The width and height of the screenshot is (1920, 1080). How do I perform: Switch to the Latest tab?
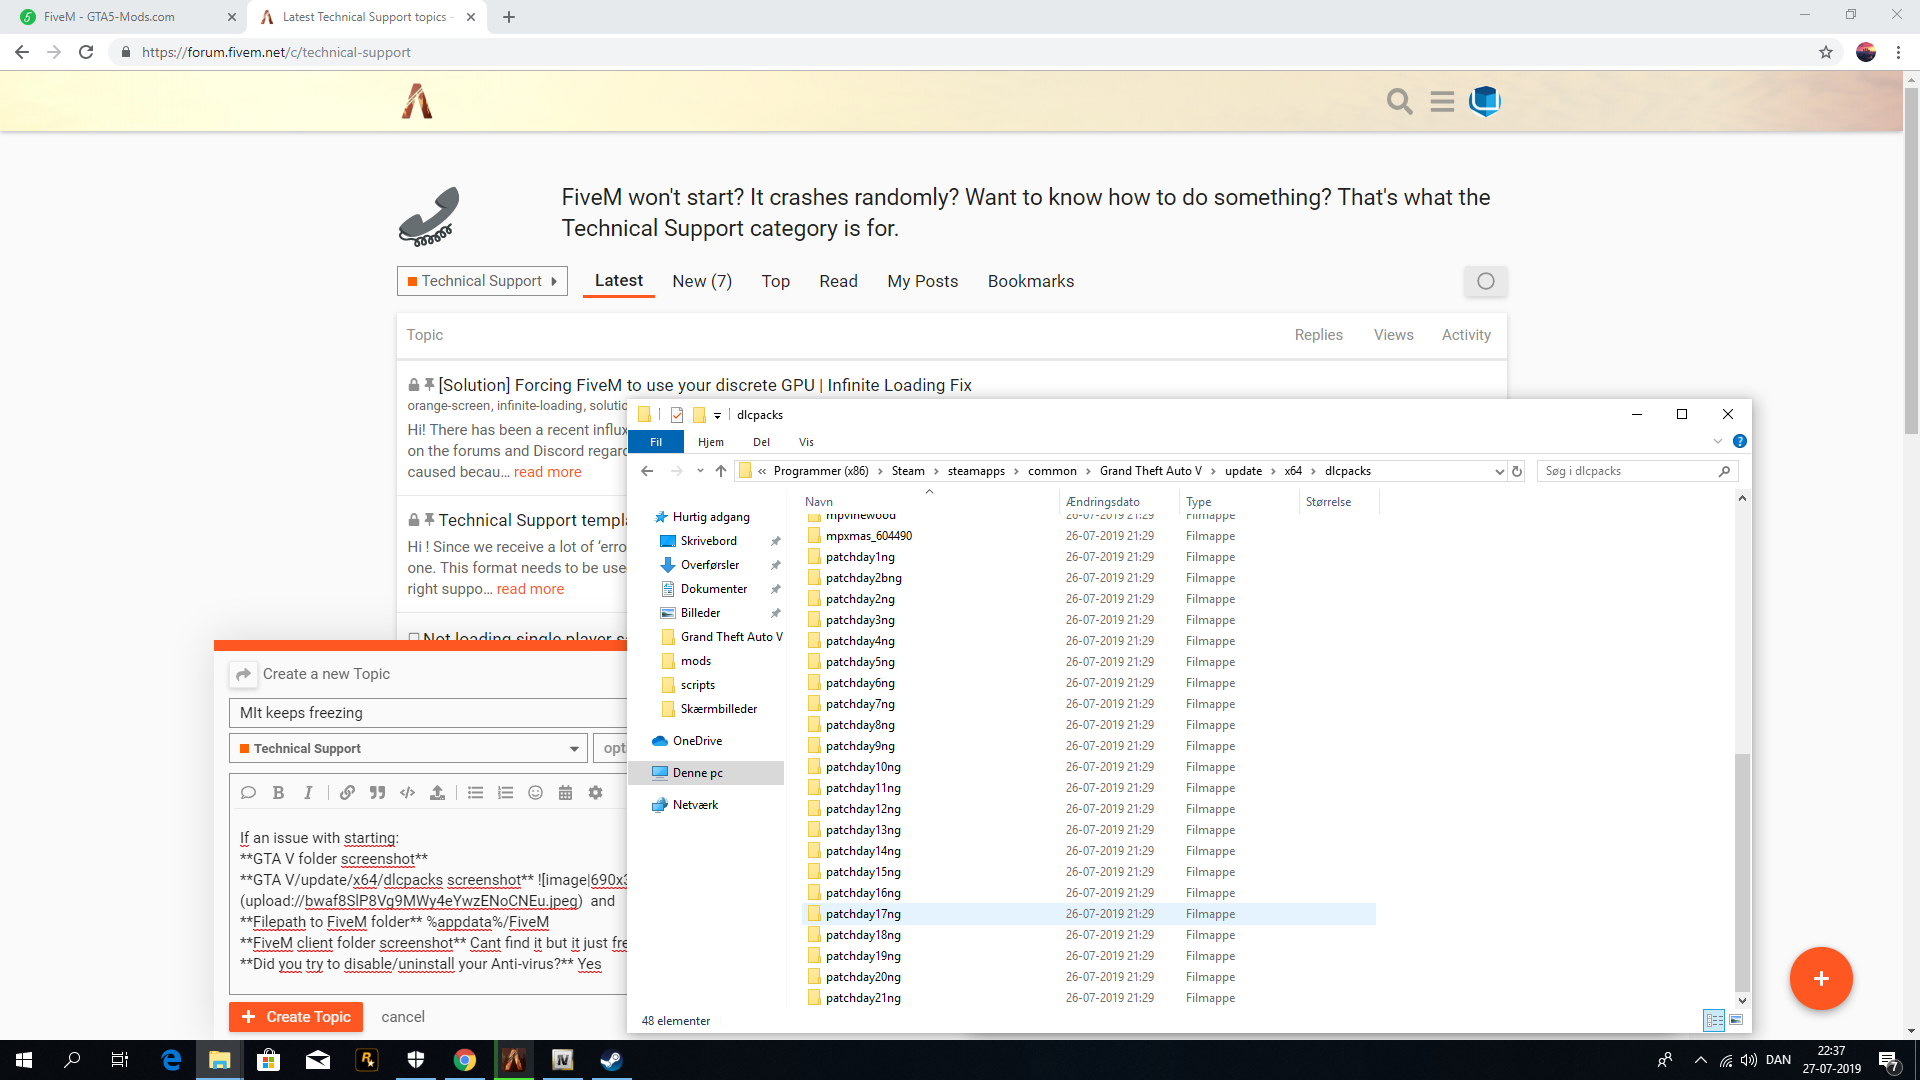click(619, 281)
